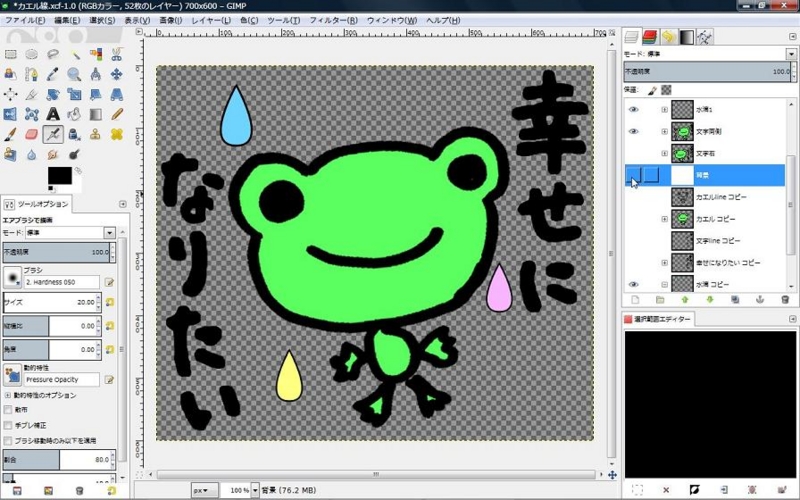Select the Move tool
This screenshot has width=800, height=500.
(x=117, y=74)
